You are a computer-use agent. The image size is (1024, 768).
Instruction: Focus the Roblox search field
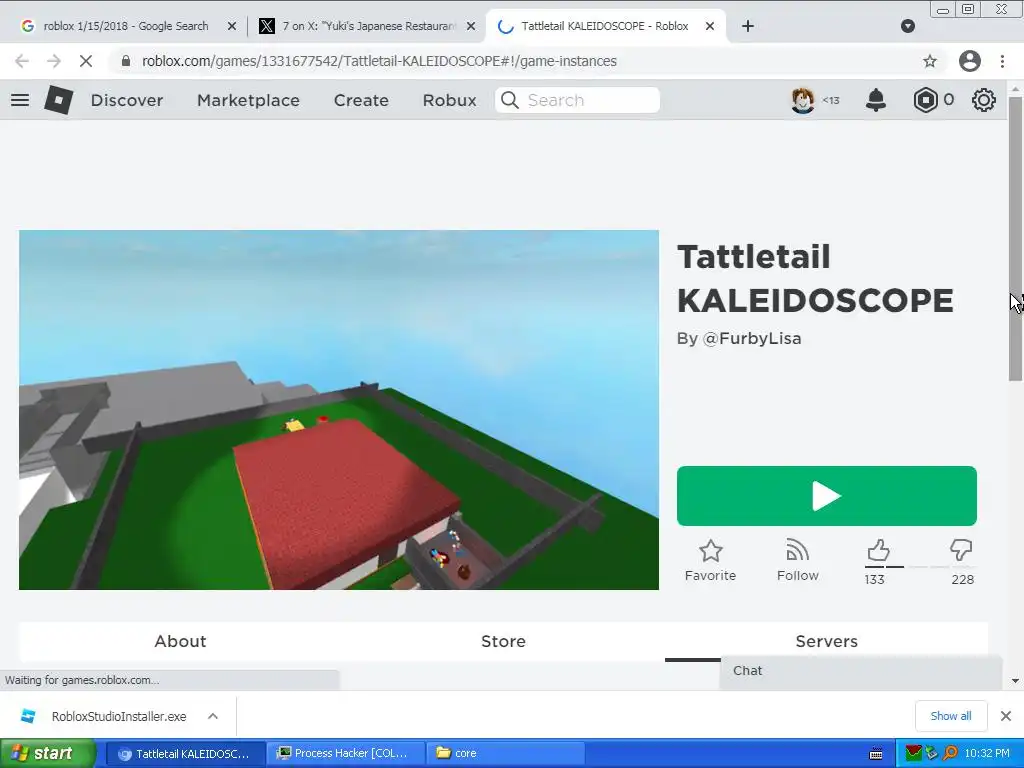[577, 100]
